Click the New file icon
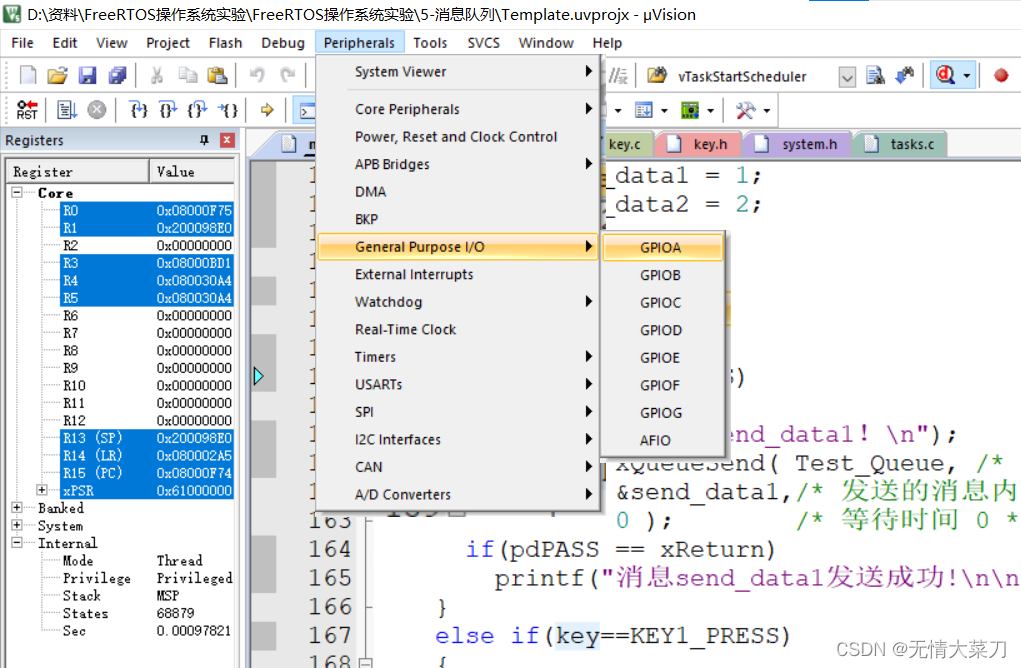 point(27,76)
